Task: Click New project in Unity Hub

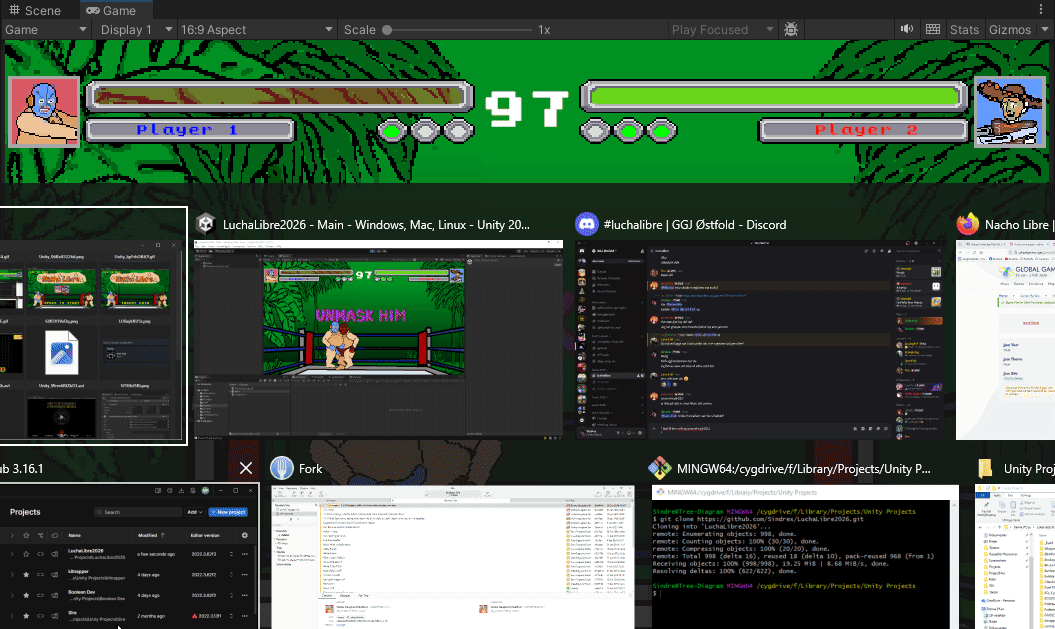Action: pyautogui.click(x=228, y=512)
